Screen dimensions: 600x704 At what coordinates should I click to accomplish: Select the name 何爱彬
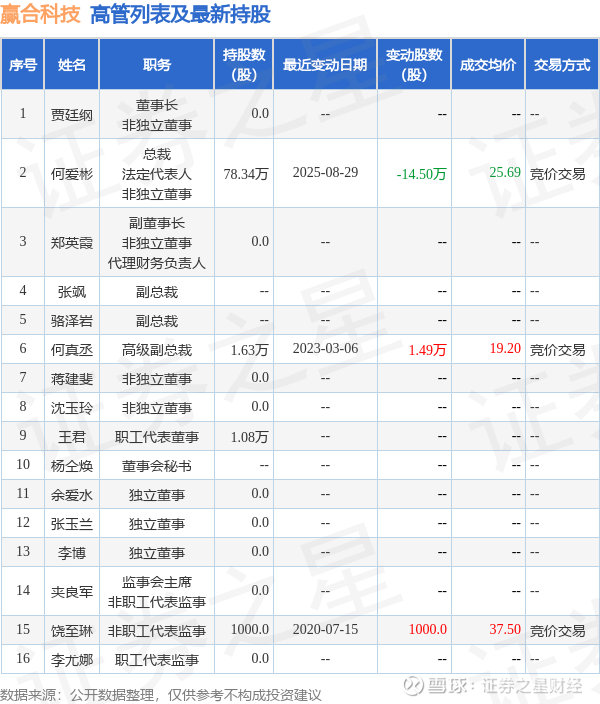tap(71, 174)
